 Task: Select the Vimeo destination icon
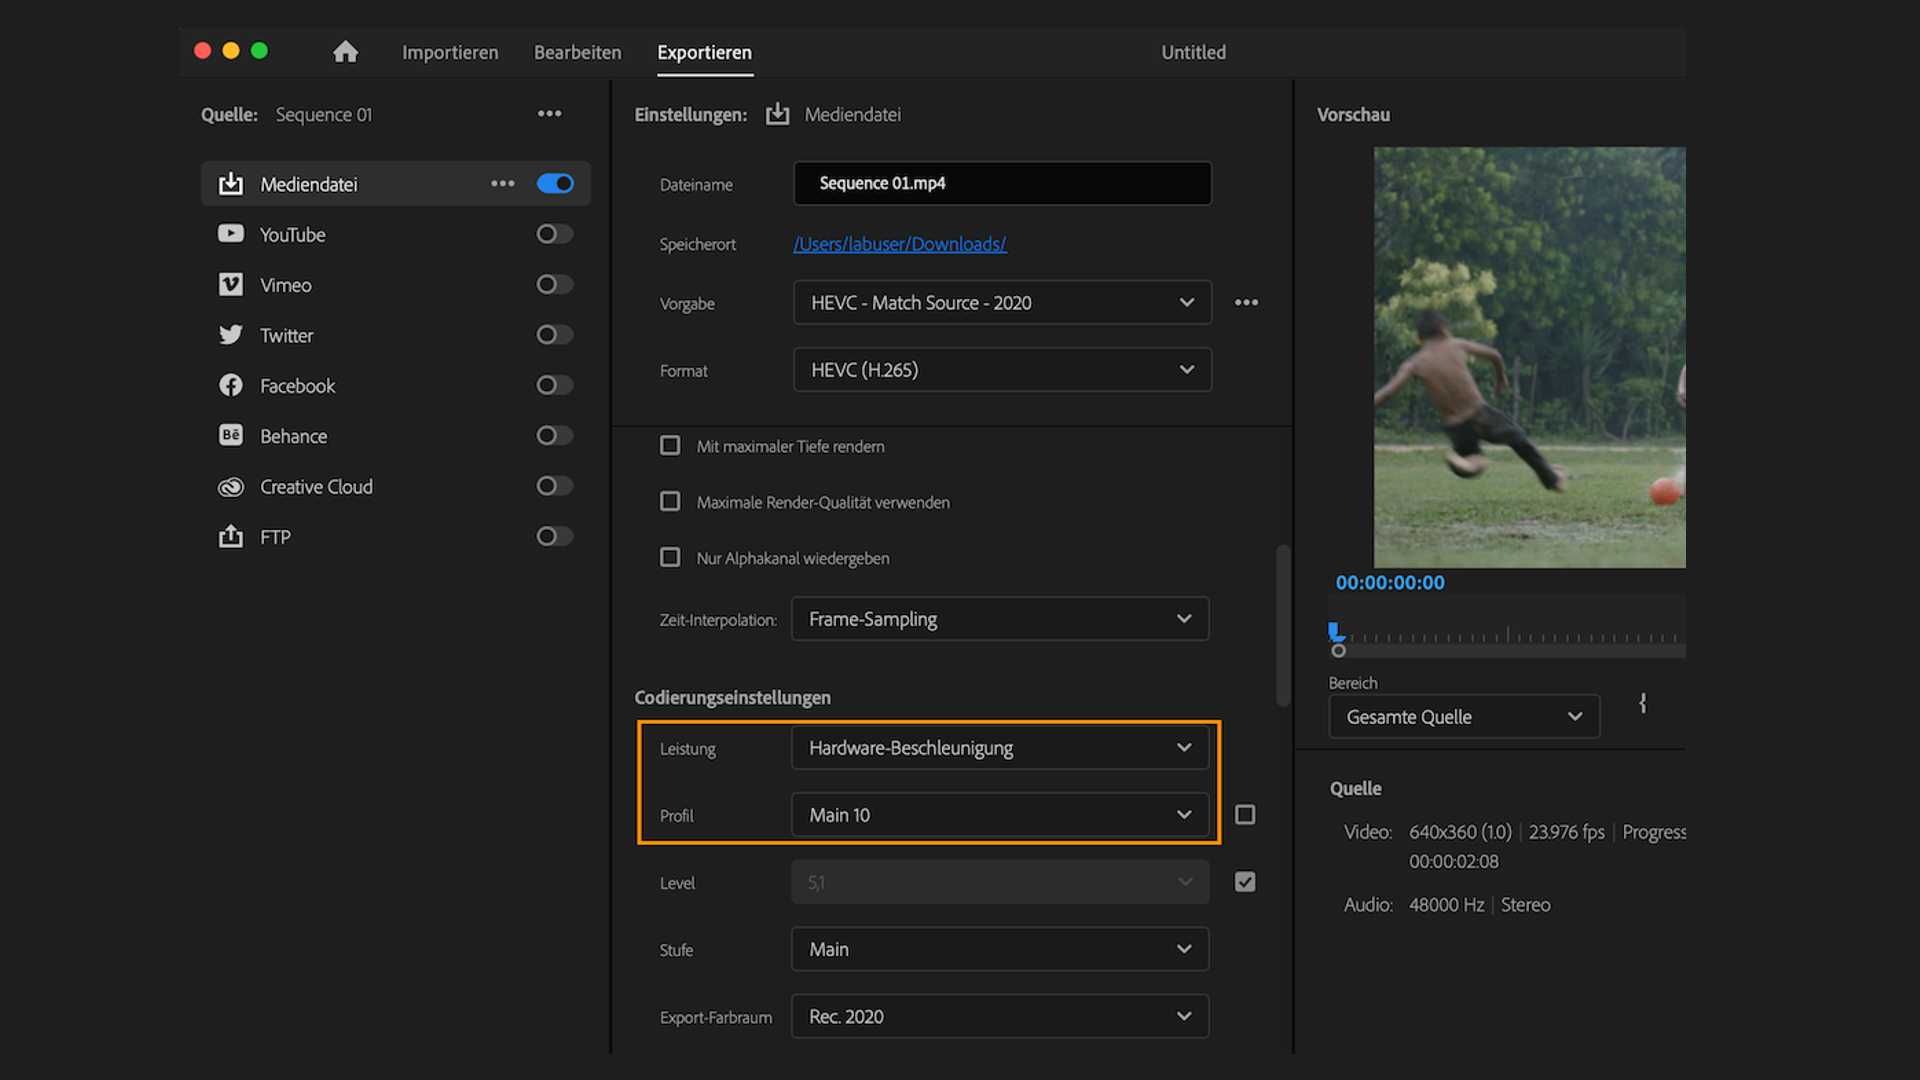(230, 284)
